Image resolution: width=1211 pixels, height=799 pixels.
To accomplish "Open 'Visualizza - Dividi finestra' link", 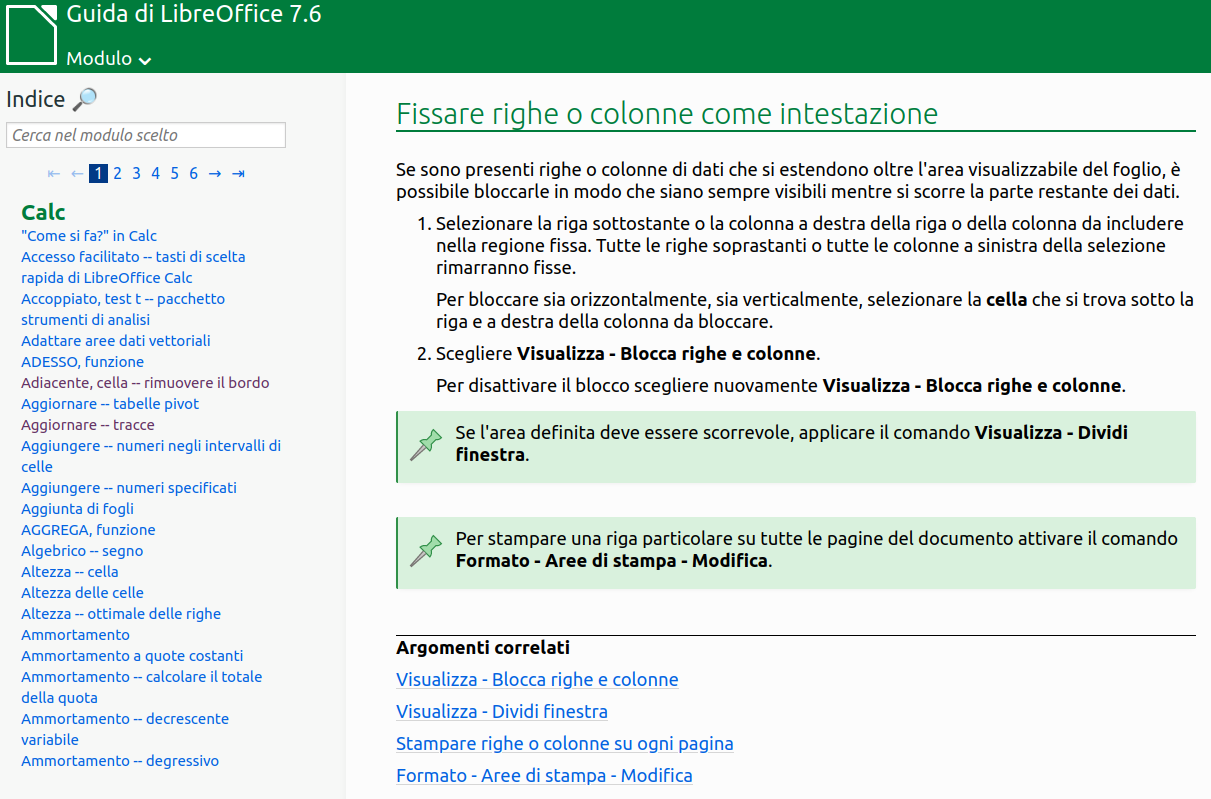I will tap(503, 711).
